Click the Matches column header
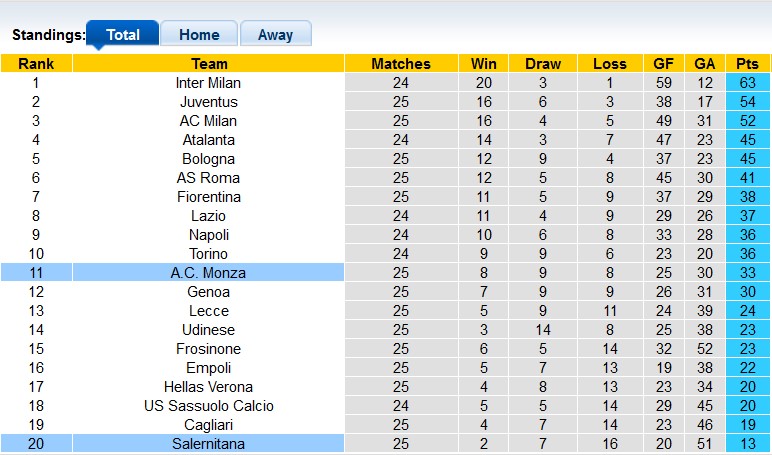The height and width of the screenshot is (455, 772). (x=401, y=64)
